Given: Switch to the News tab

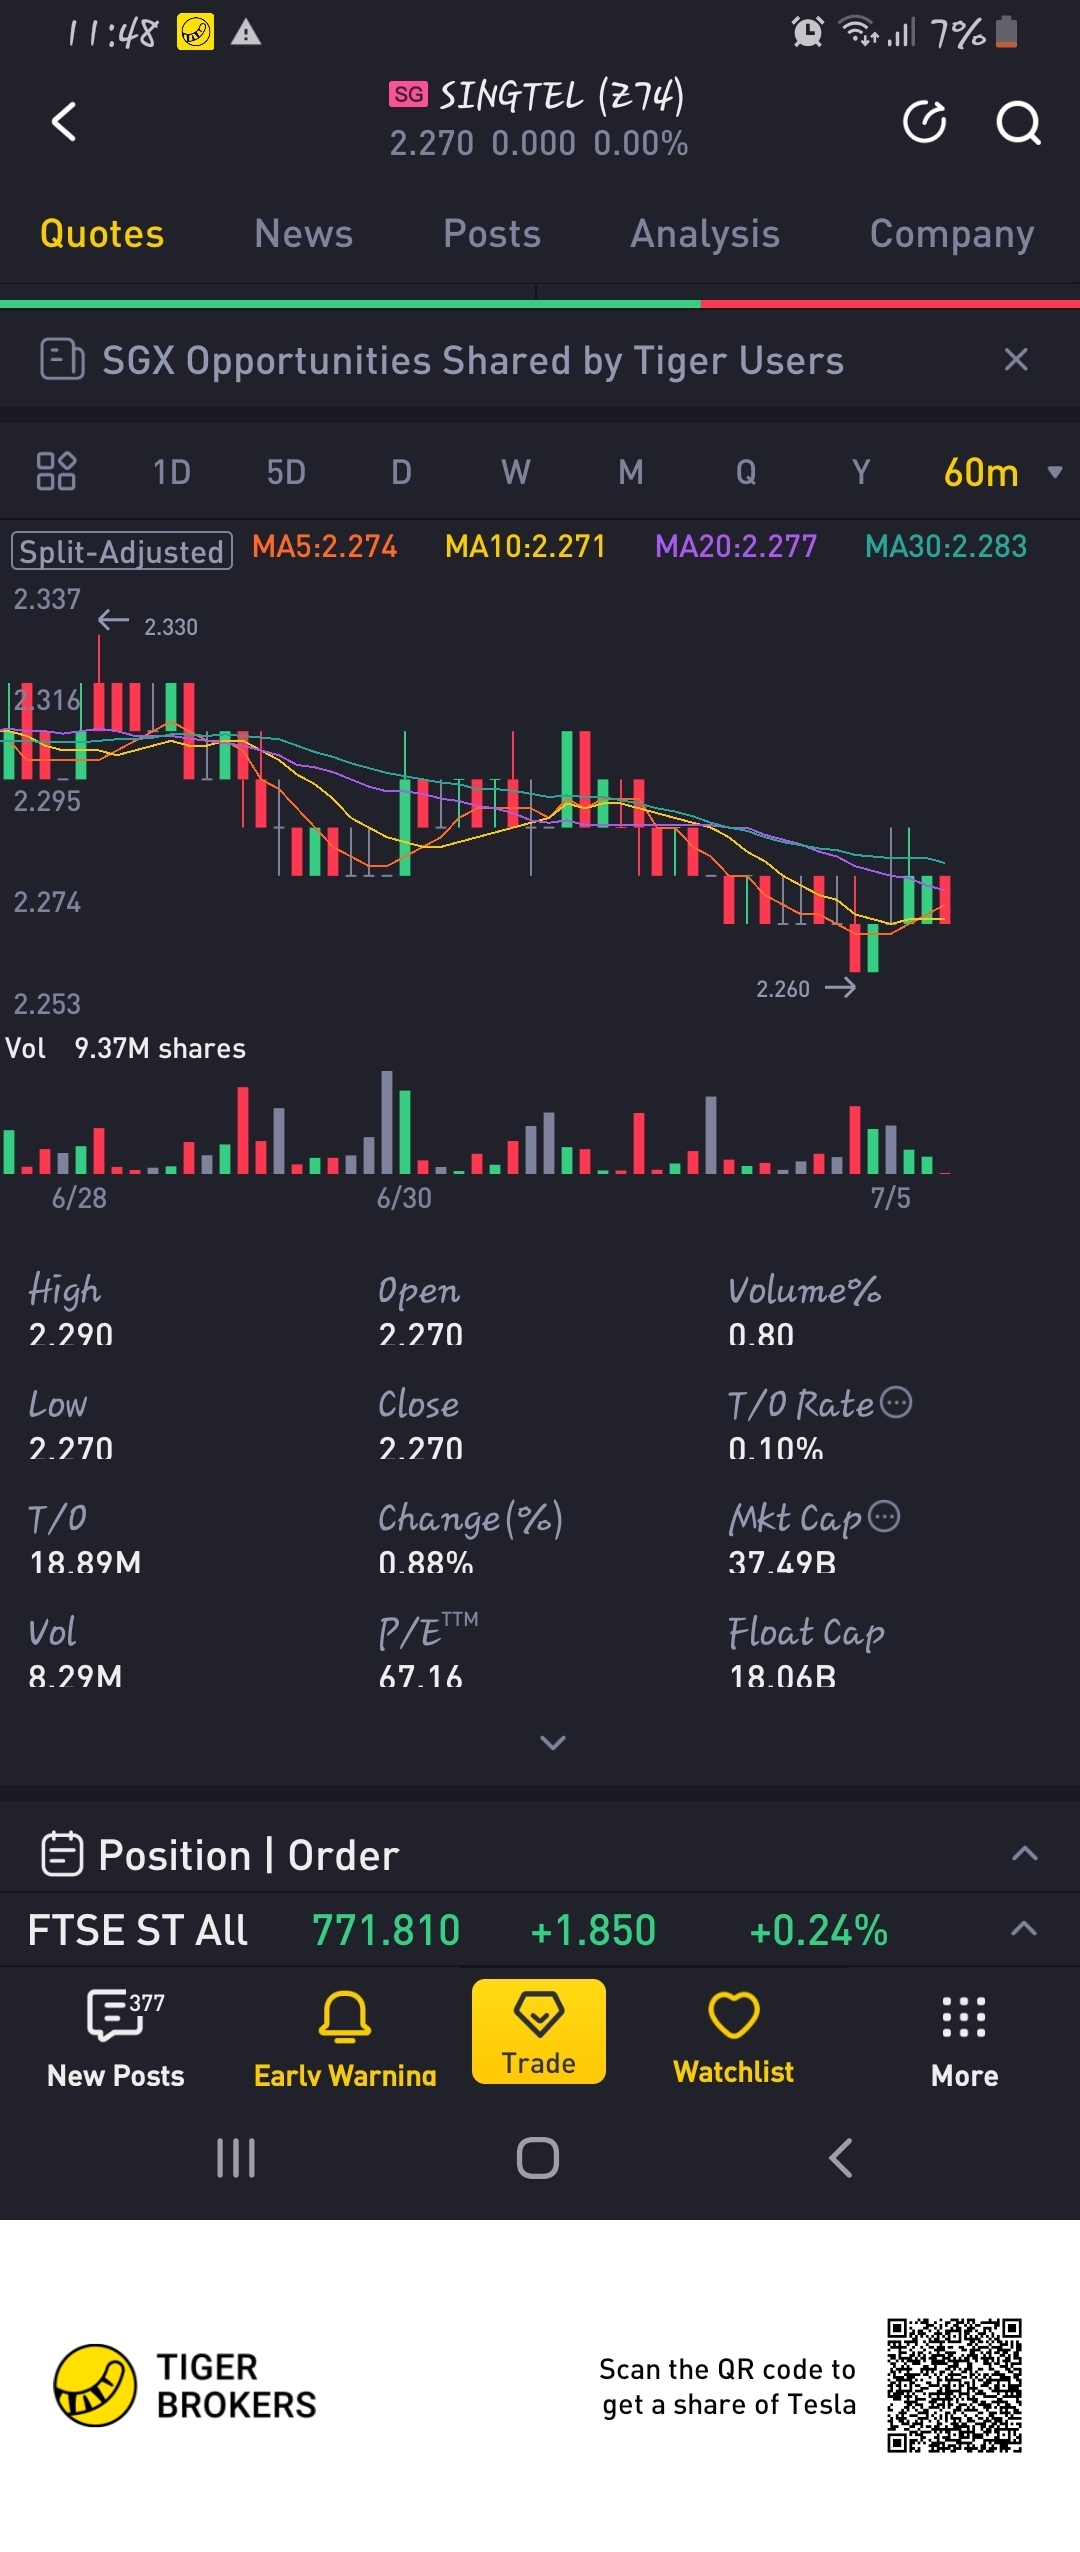Looking at the screenshot, I should point(303,234).
